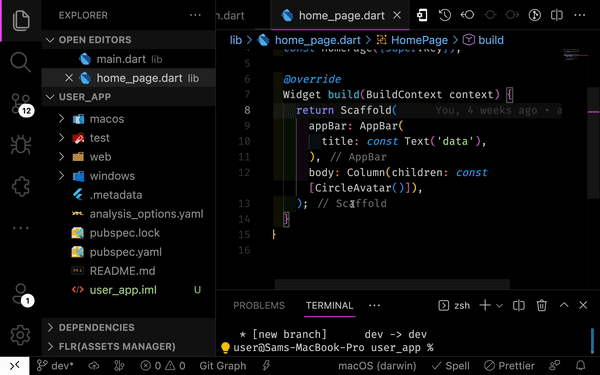Click the open changes icon in editor toolbar
Viewport: 600px width, 375px height.
[x=422, y=15]
